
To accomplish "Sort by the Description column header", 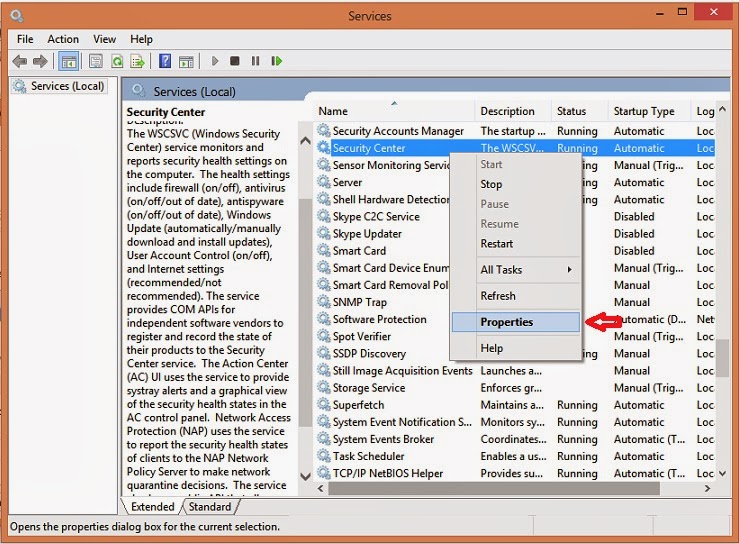I will (513, 111).
